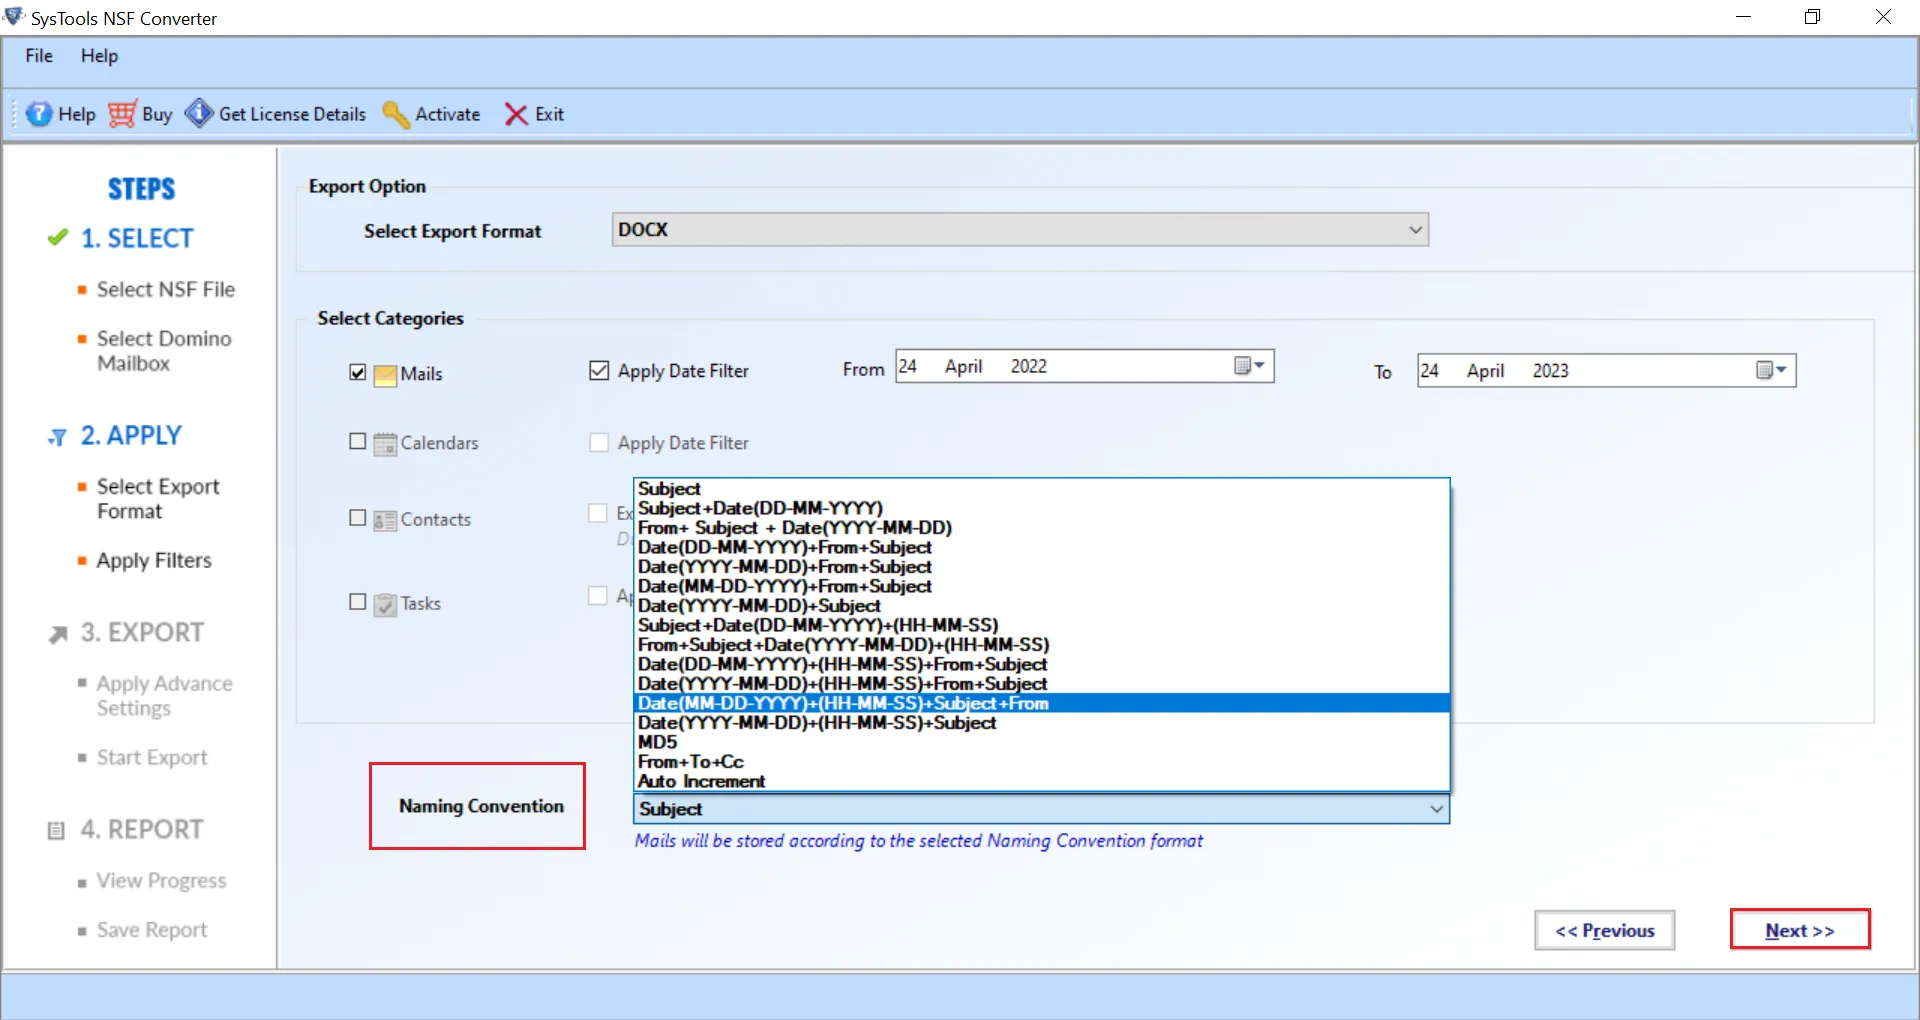1920x1020 pixels.
Task: Tick the Contacts category checkbox
Action: click(358, 518)
